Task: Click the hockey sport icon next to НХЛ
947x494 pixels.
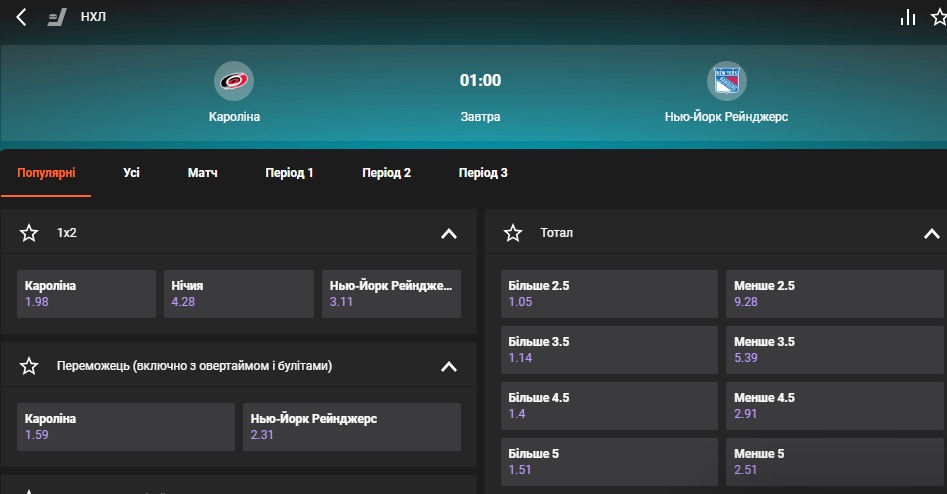Action: pyautogui.click(x=57, y=17)
